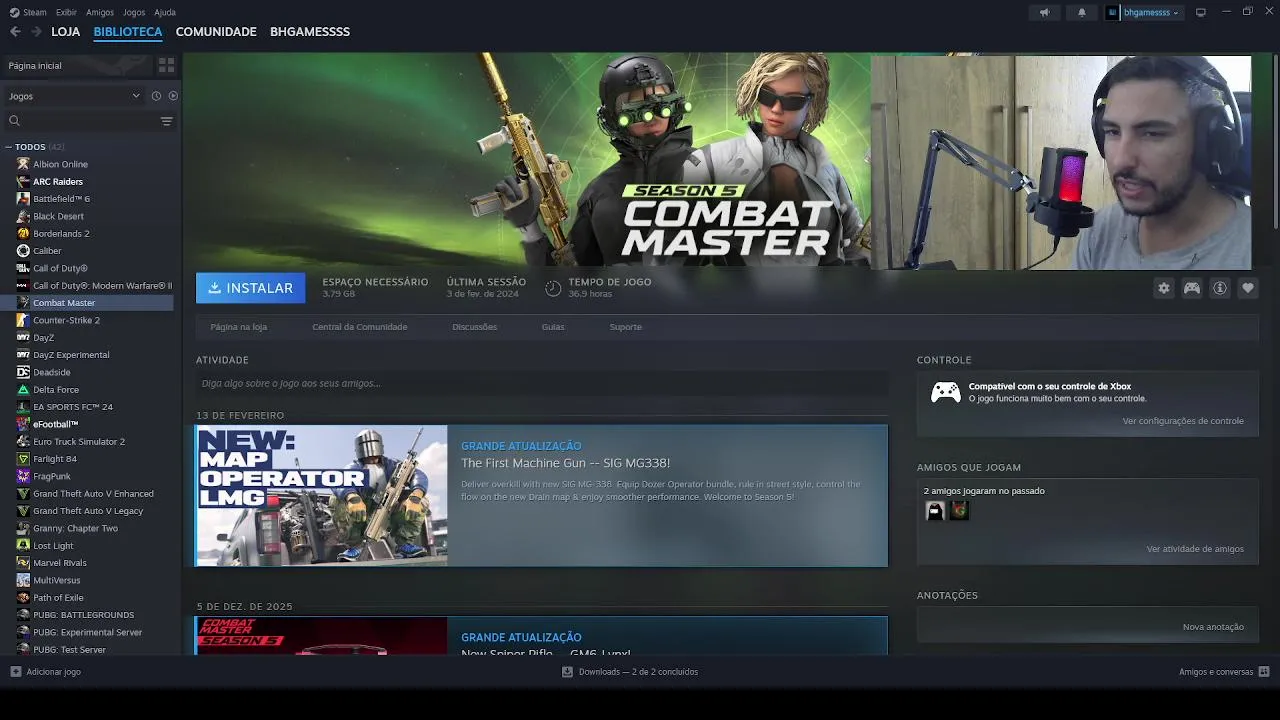1280x720 pixels.
Task: Click the Delta Force game icon
Action: (x=24, y=389)
